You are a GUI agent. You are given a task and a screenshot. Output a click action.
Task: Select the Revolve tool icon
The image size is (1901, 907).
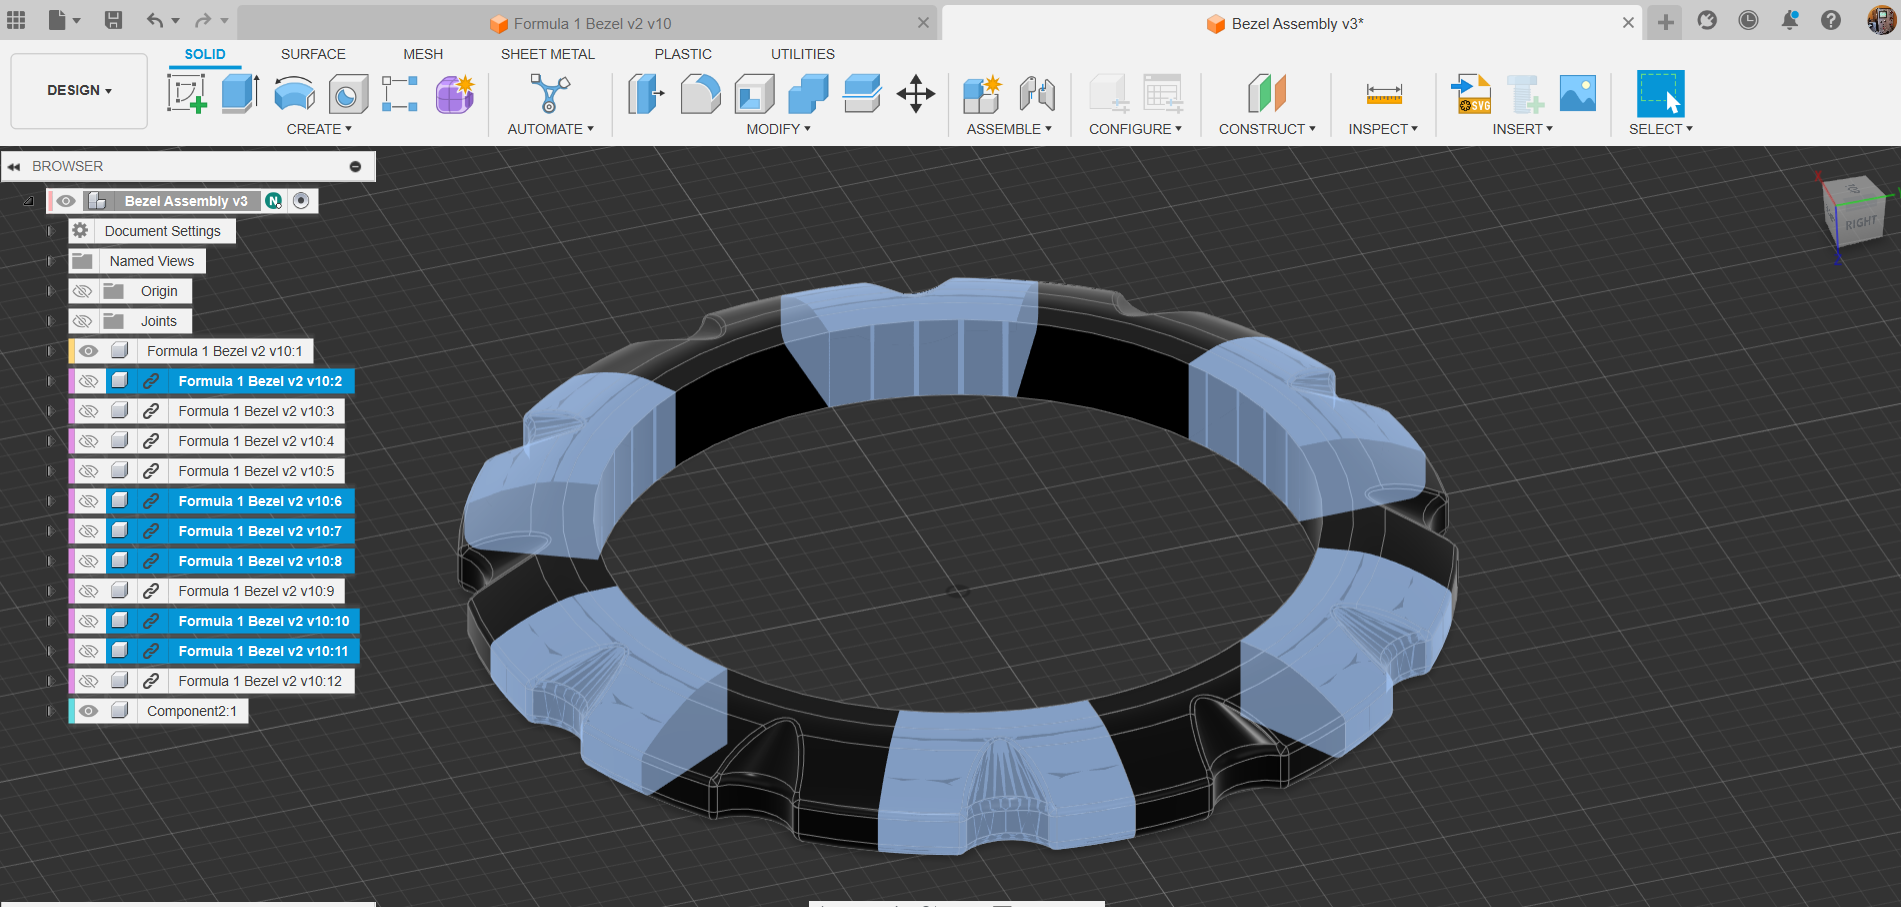click(294, 94)
